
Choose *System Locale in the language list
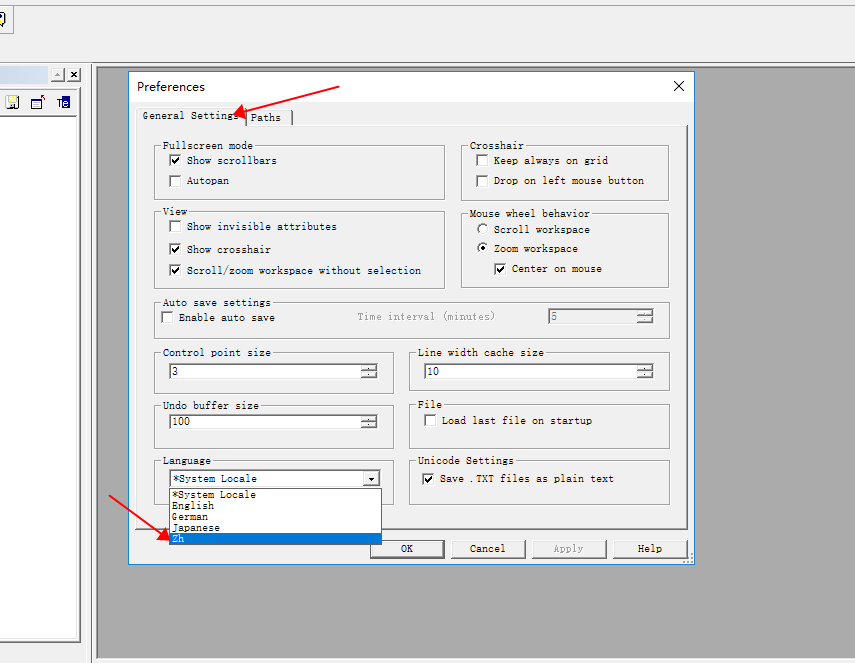pos(275,495)
